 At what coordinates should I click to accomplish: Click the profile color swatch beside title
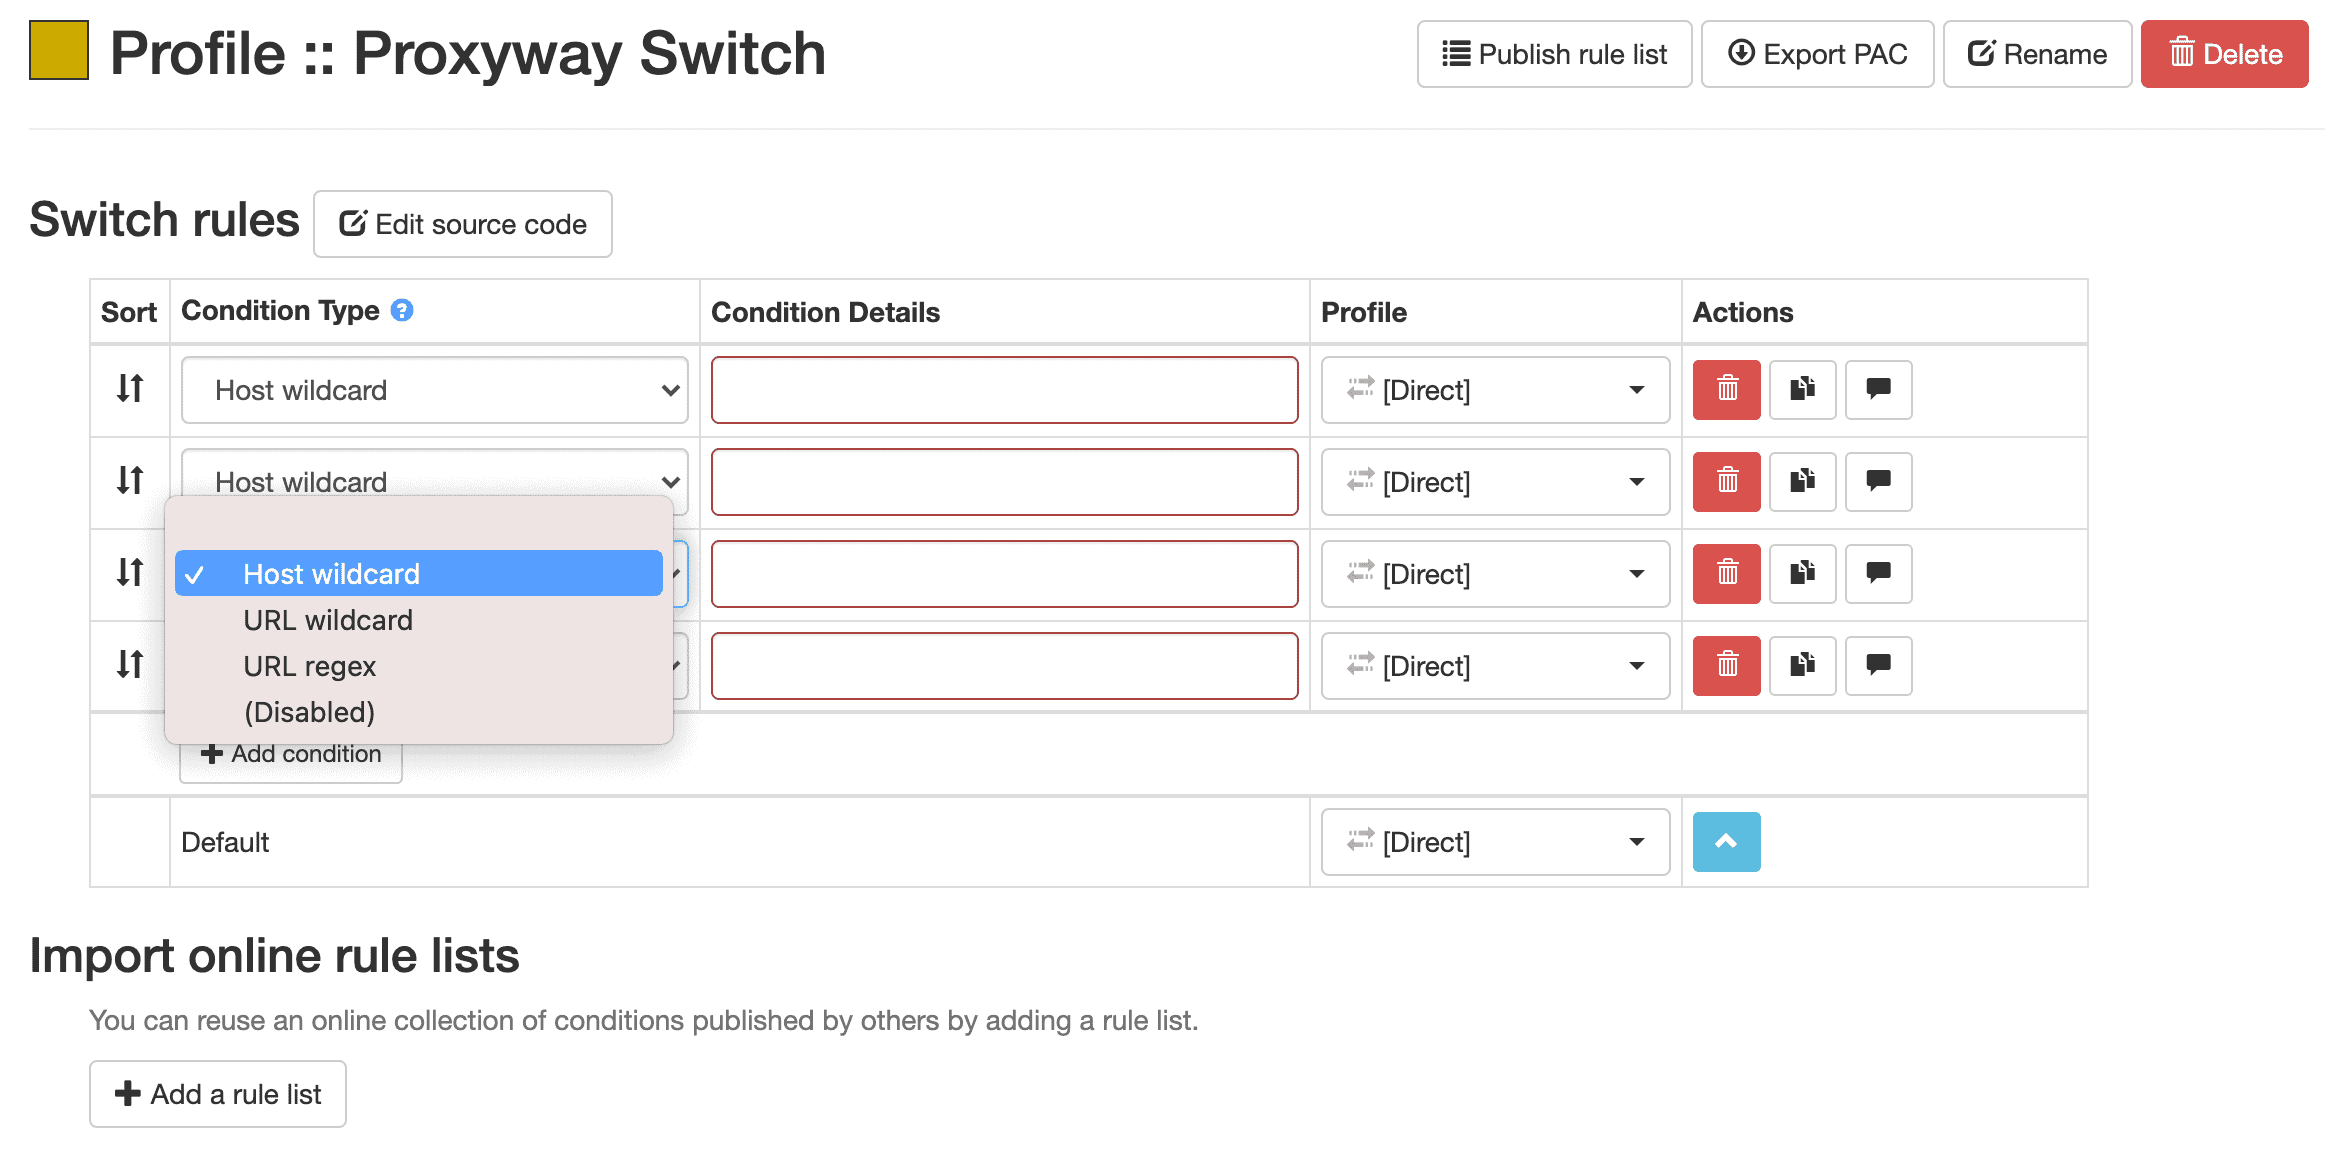[59, 50]
